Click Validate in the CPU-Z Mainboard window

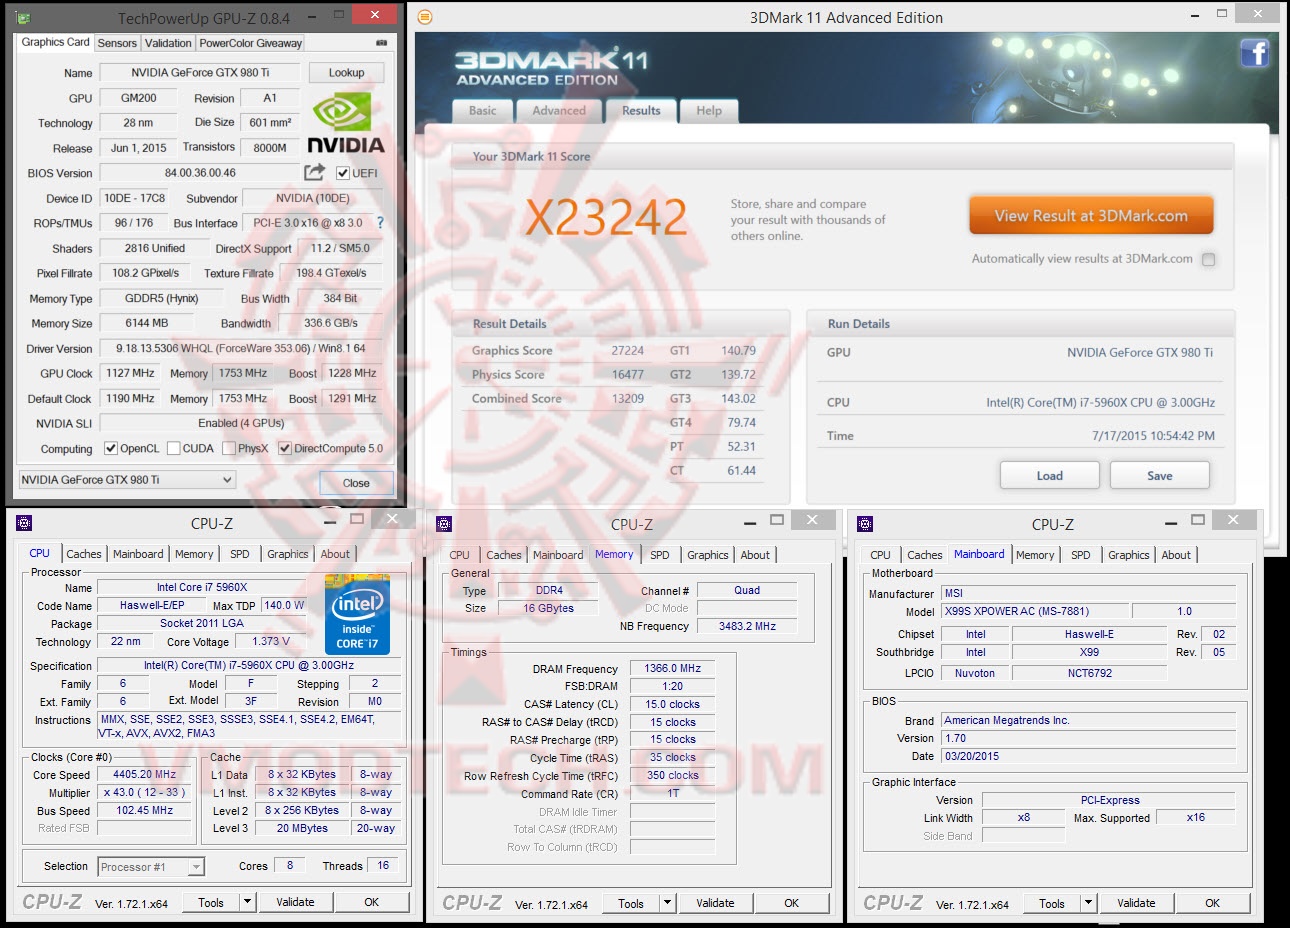1136,903
